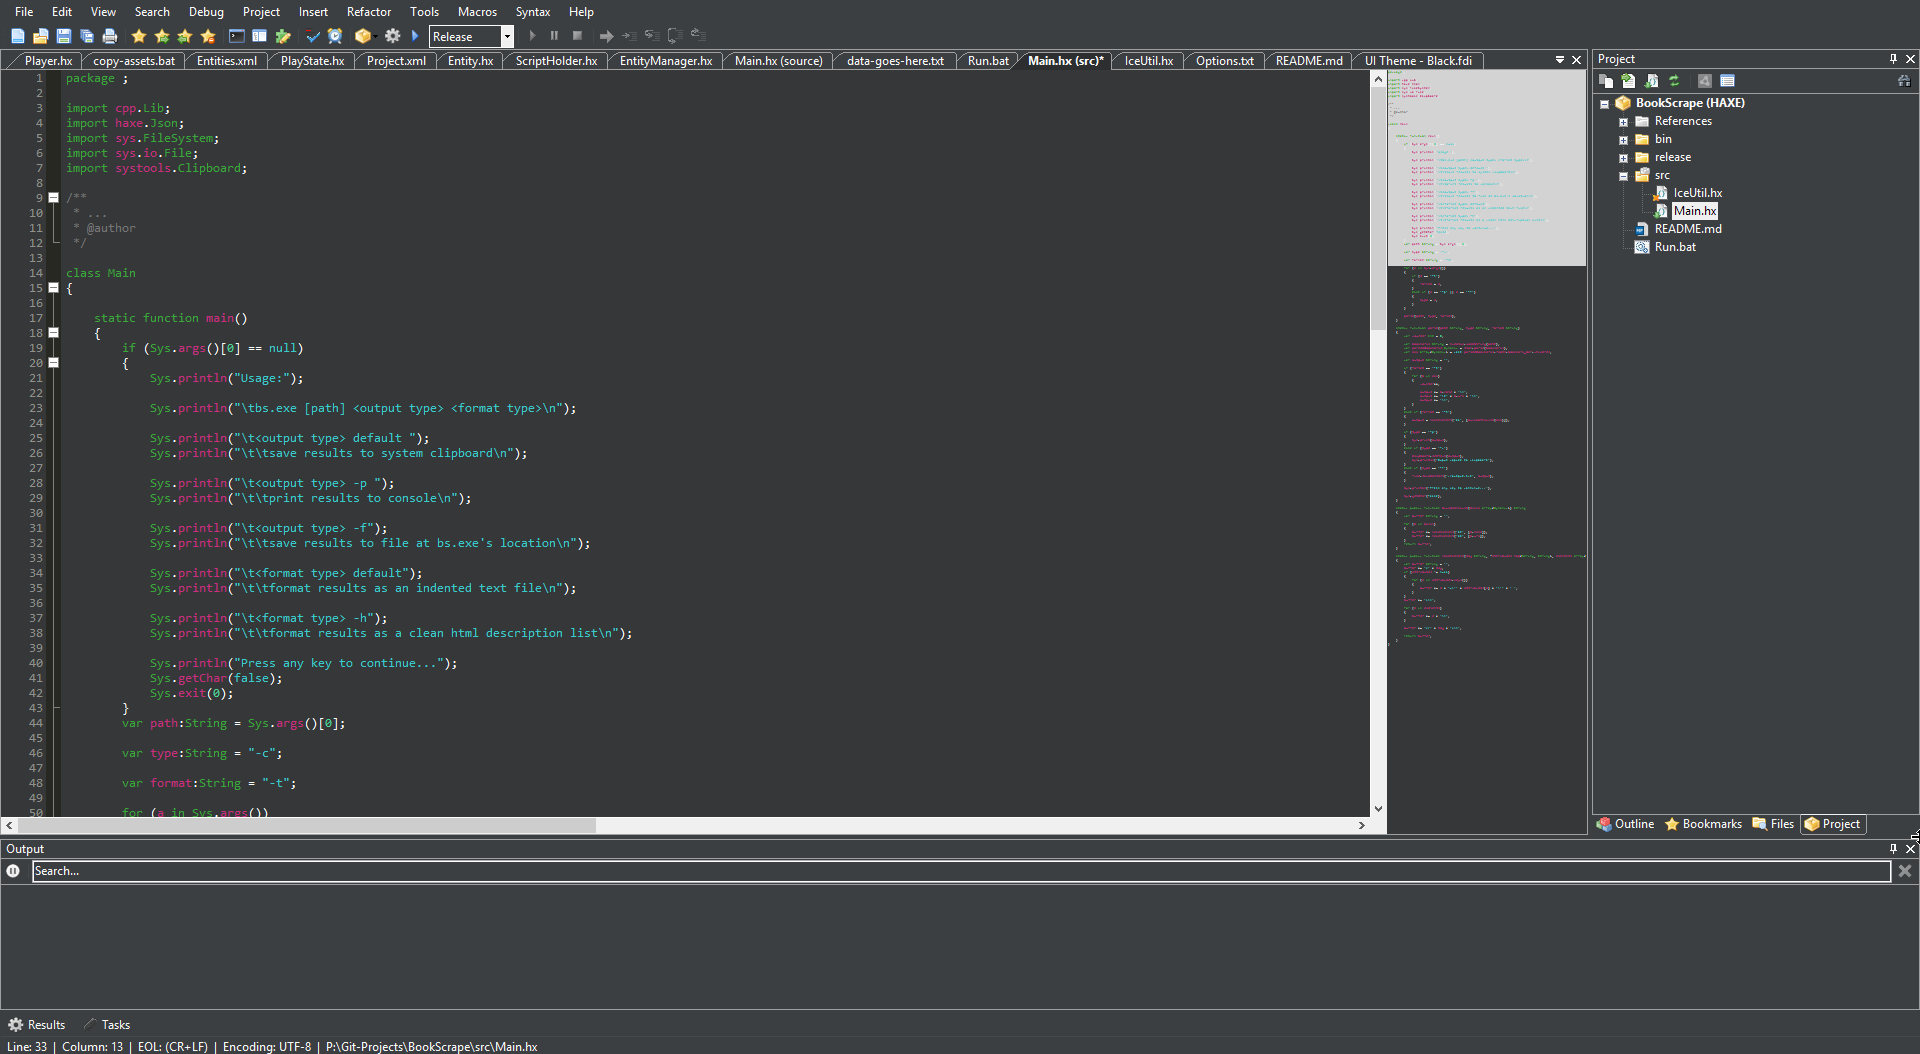Go to next bookmark star icon
This screenshot has height=1054, width=1920.
coord(185,36)
